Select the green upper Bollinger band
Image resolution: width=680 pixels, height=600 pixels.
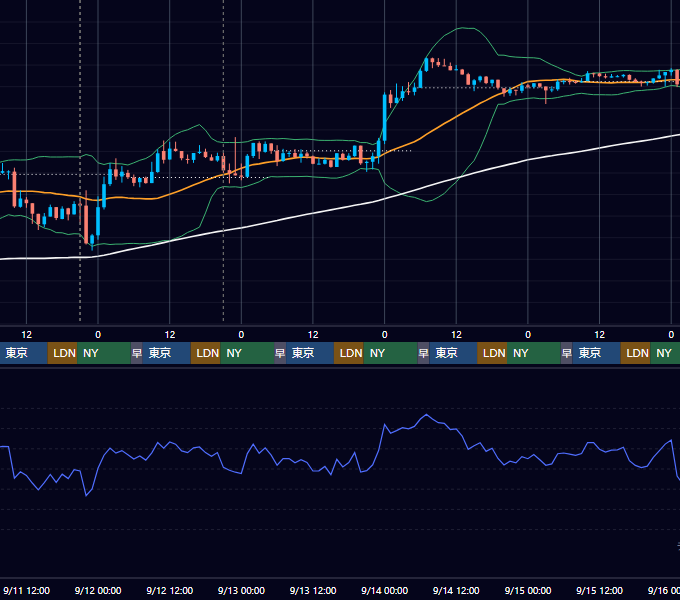[464, 28]
